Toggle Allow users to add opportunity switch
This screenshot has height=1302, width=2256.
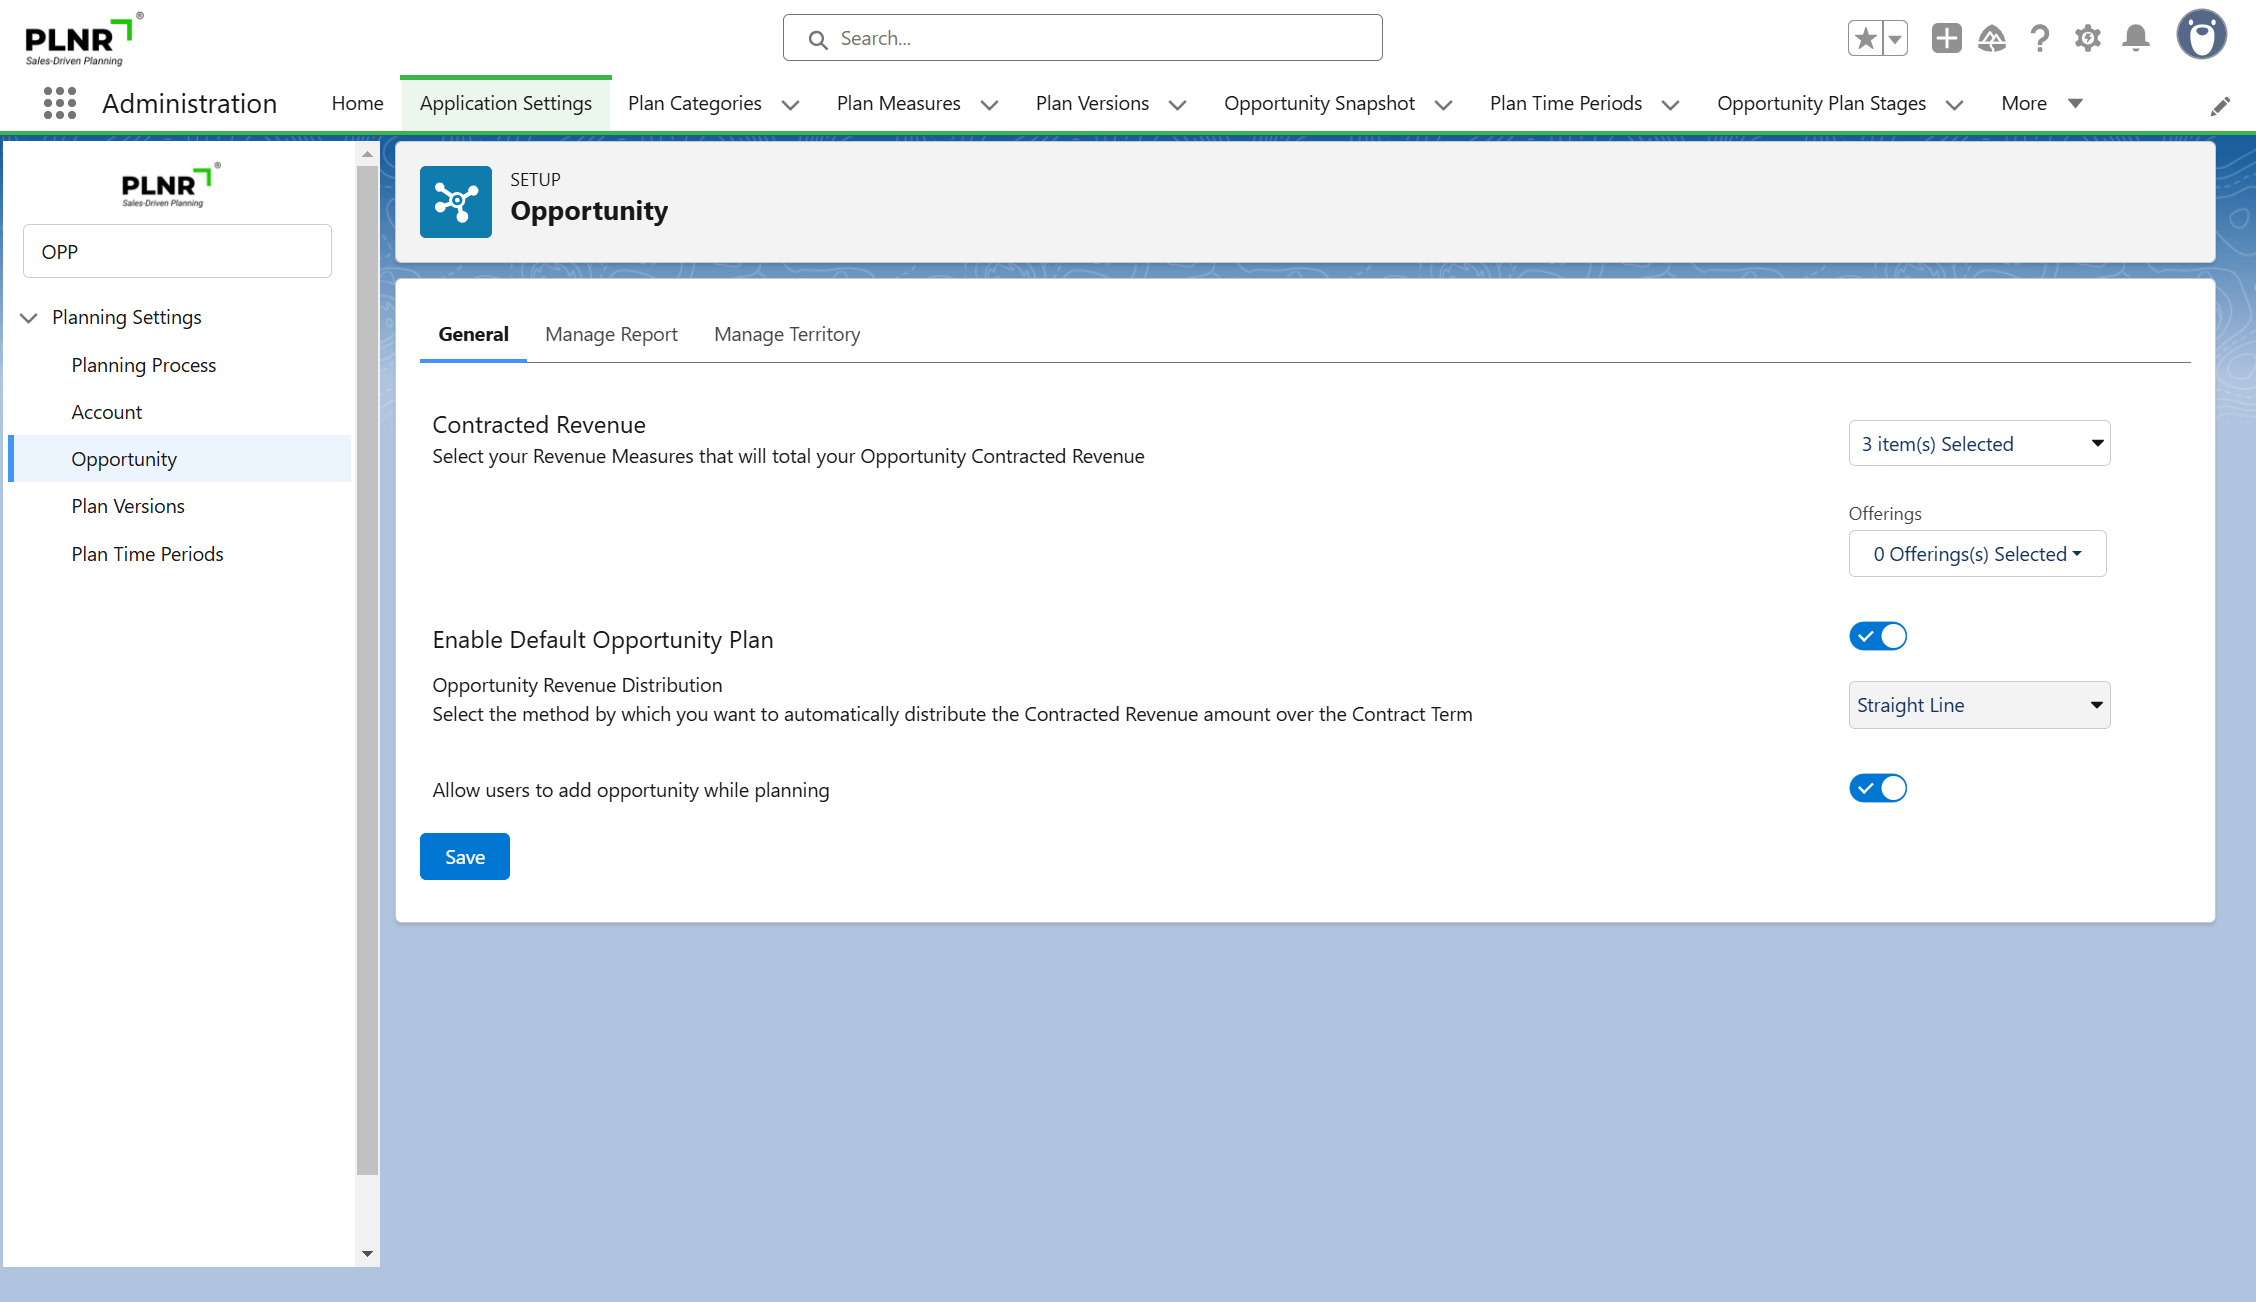1878,788
